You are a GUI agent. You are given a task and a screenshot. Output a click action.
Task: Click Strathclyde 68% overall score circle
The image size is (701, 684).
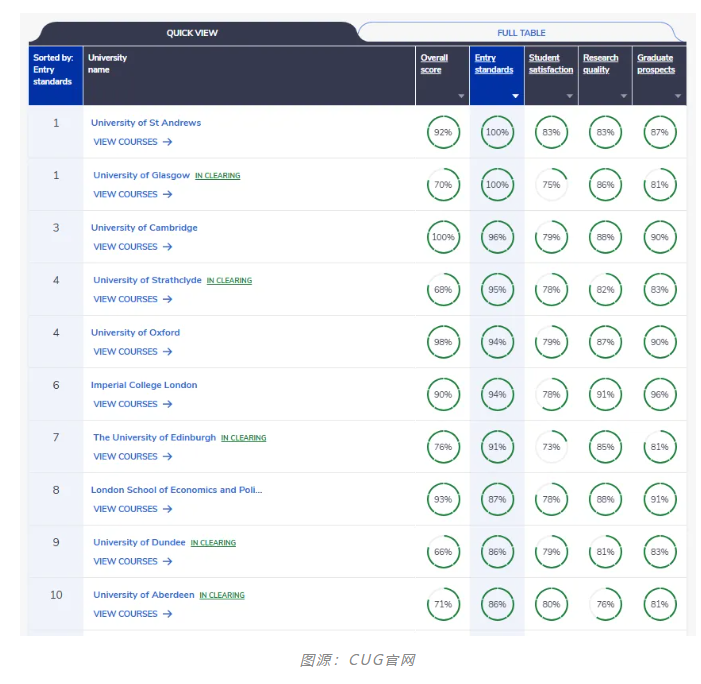click(443, 290)
